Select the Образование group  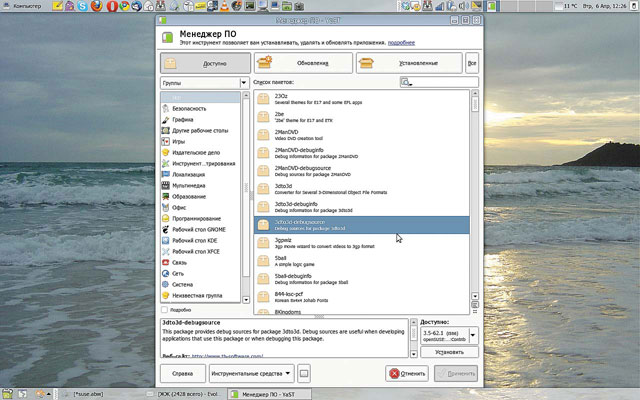coord(200,197)
